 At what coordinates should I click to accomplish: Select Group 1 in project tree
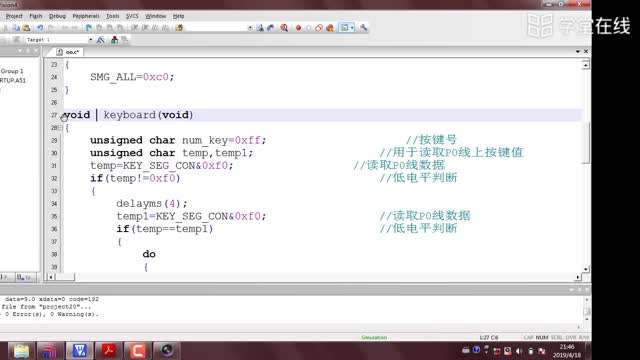[x=12, y=71]
